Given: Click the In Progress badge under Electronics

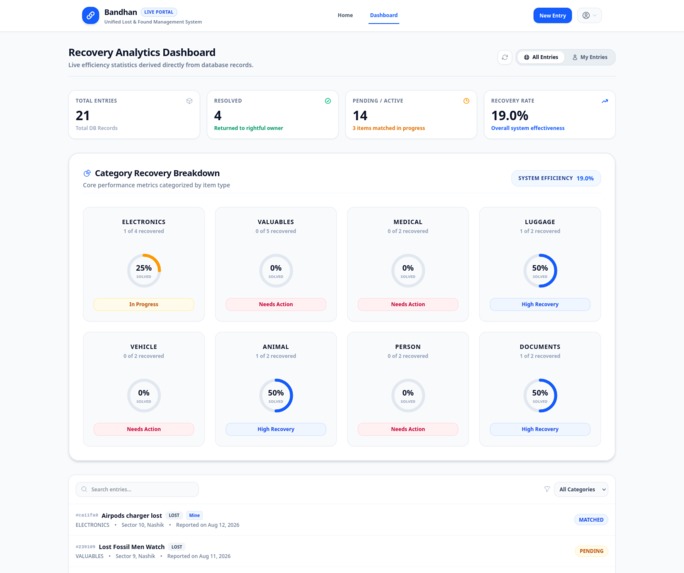Looking at the screenshot, I should tap(144, 304).
